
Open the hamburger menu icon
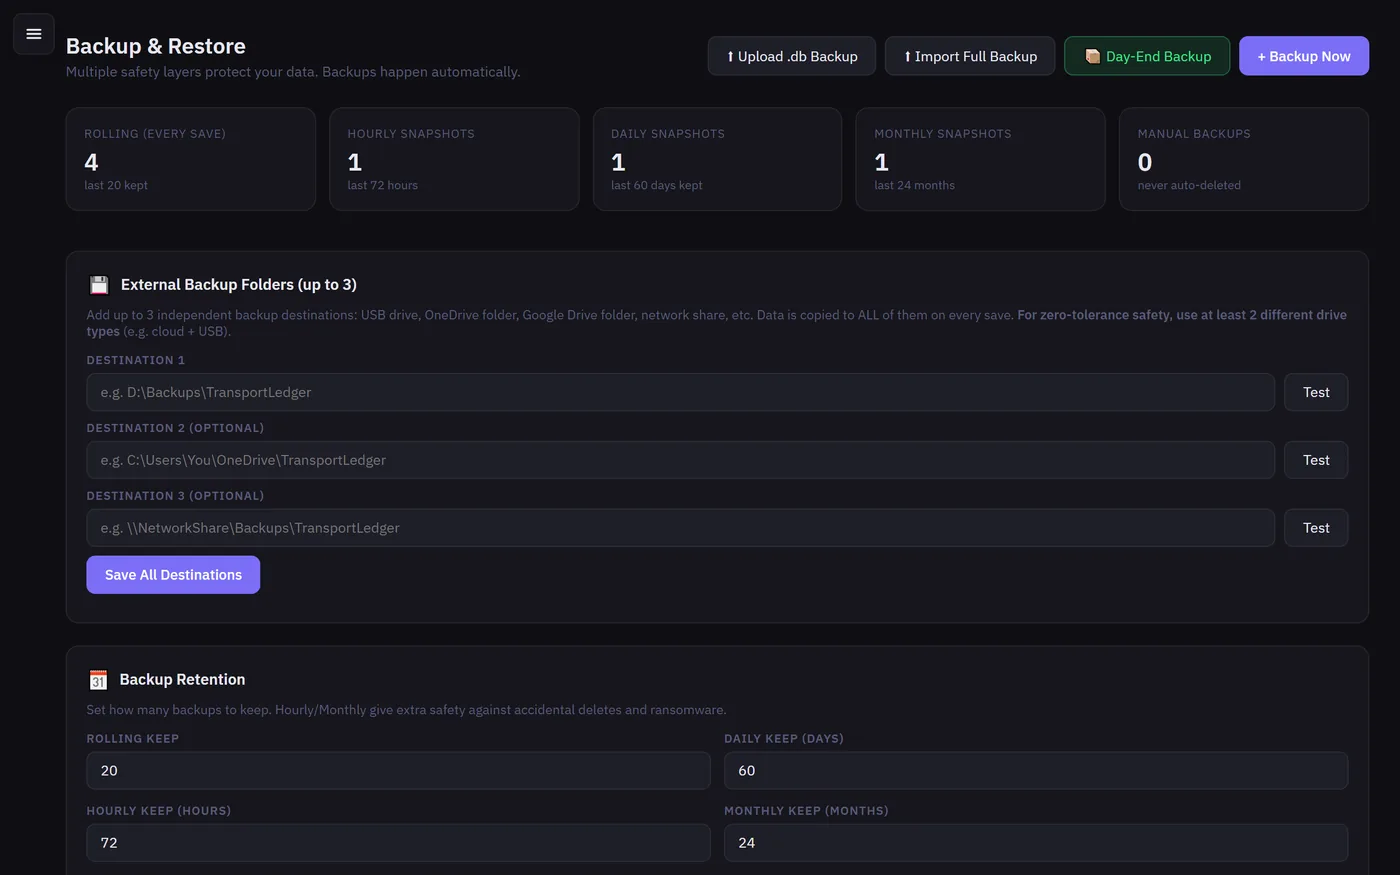click(33, 34)
